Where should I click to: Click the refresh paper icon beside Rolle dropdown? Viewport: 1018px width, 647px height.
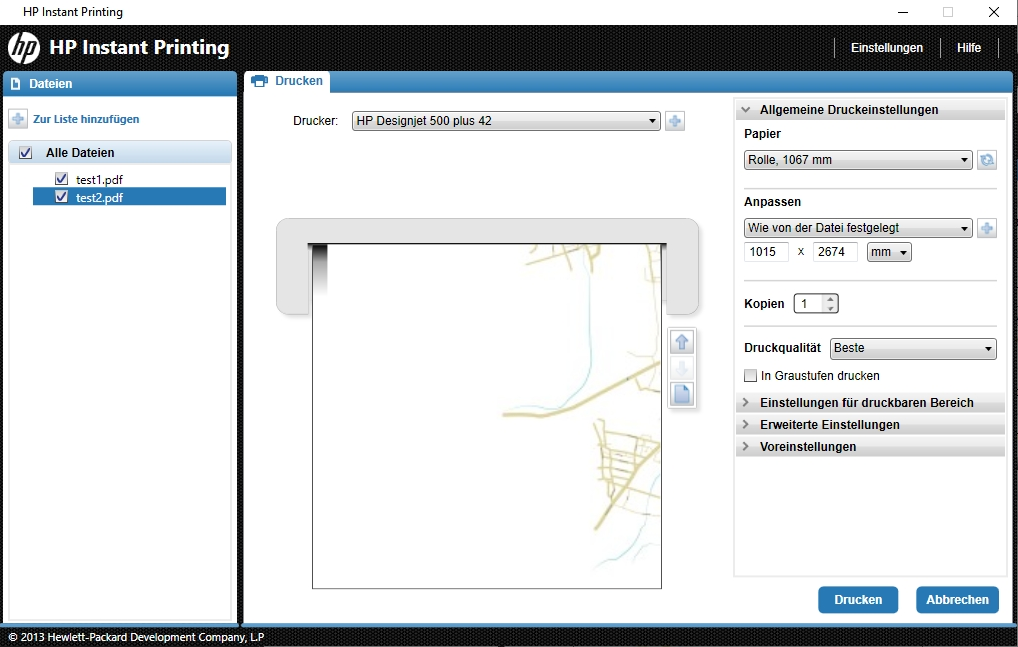tap(987, 160)
